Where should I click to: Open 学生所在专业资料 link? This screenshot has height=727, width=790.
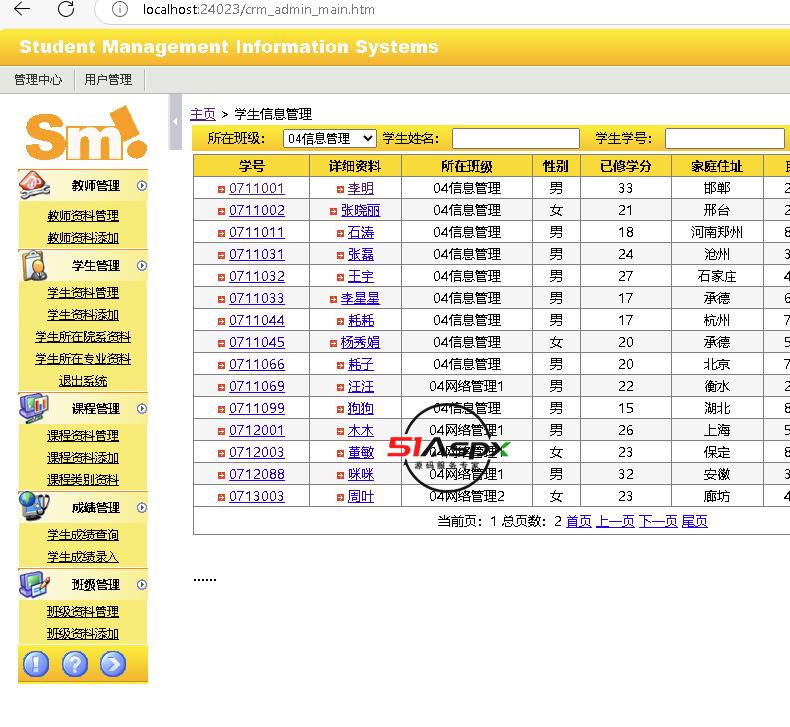point(83,359)
